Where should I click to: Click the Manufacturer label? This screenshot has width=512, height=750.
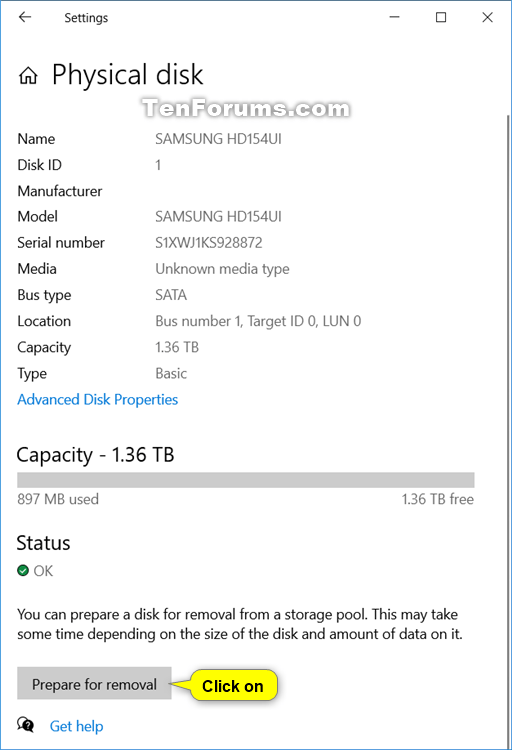60,191
